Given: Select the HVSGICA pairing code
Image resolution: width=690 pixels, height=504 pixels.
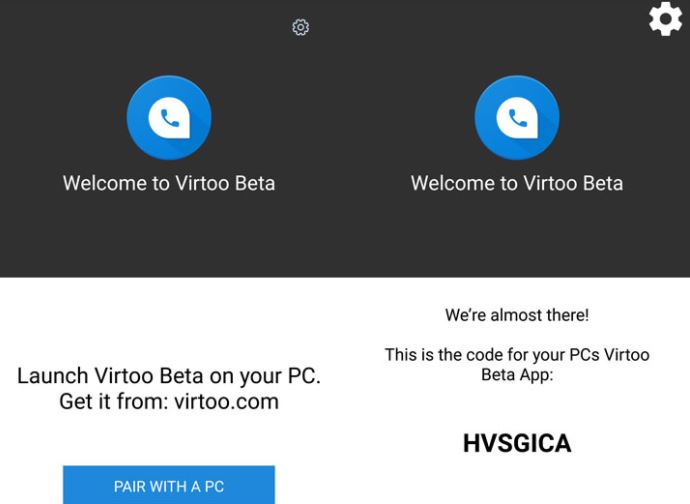Looking at the screenshot, I should pos(517,443).
